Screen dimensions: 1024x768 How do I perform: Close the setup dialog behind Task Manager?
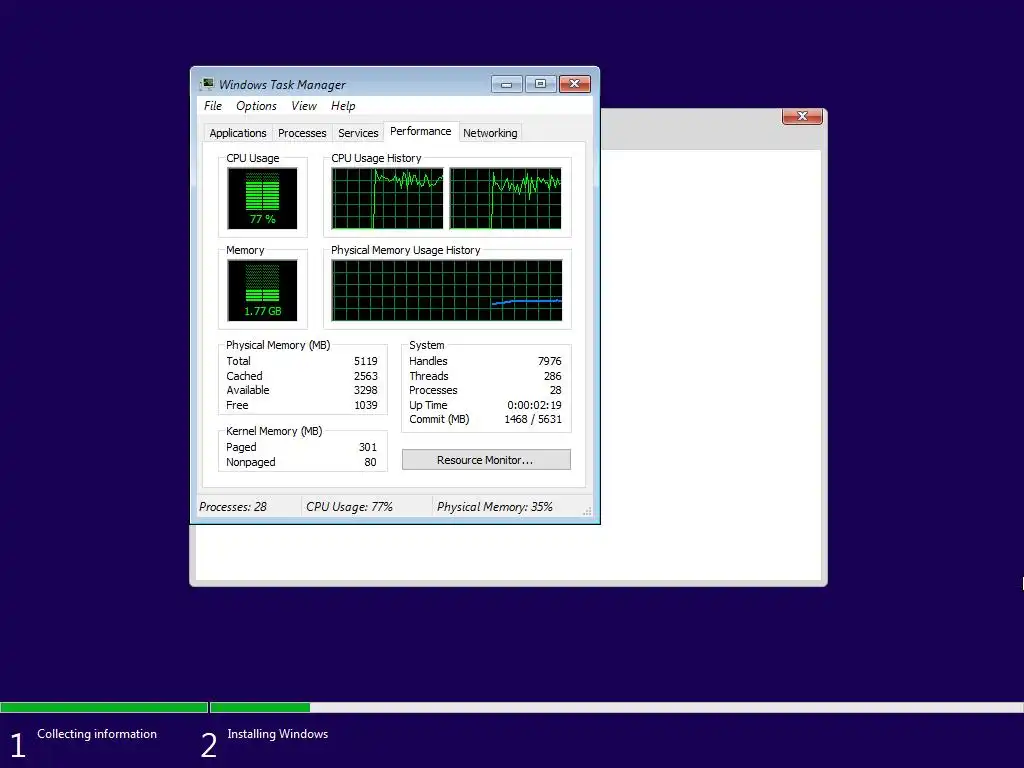tap(802, 116)
